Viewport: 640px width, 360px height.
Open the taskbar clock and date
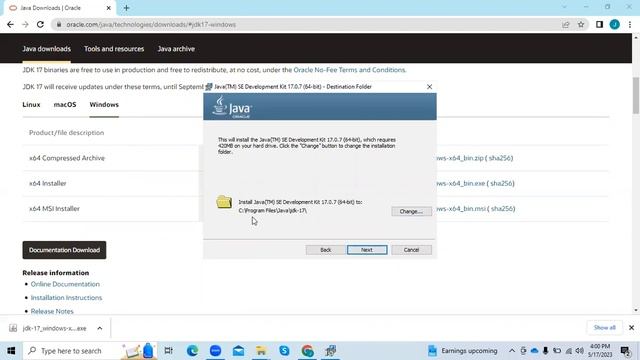pyautogui.click(x=600, y=351)
